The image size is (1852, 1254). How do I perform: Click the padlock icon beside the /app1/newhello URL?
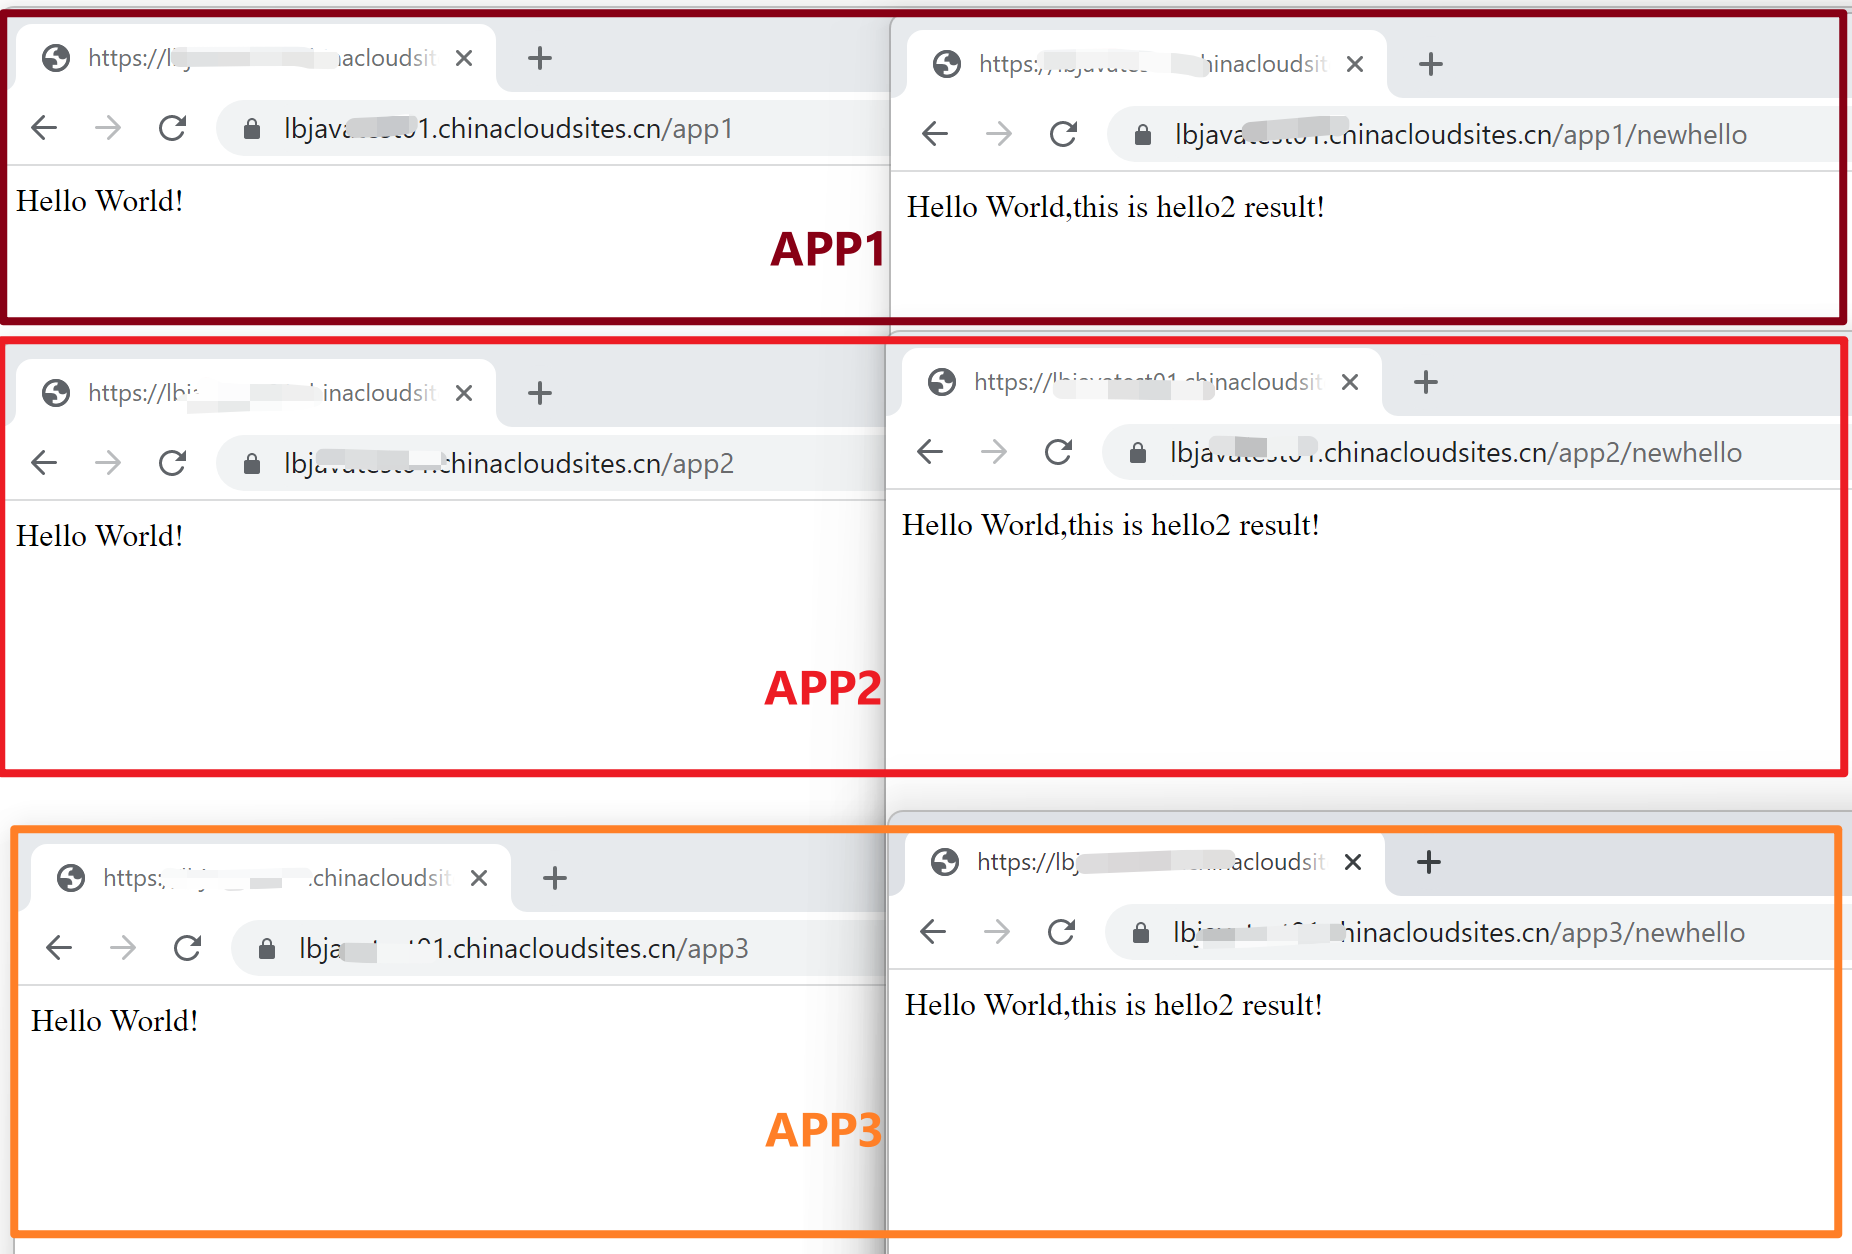pos(1142,135)
